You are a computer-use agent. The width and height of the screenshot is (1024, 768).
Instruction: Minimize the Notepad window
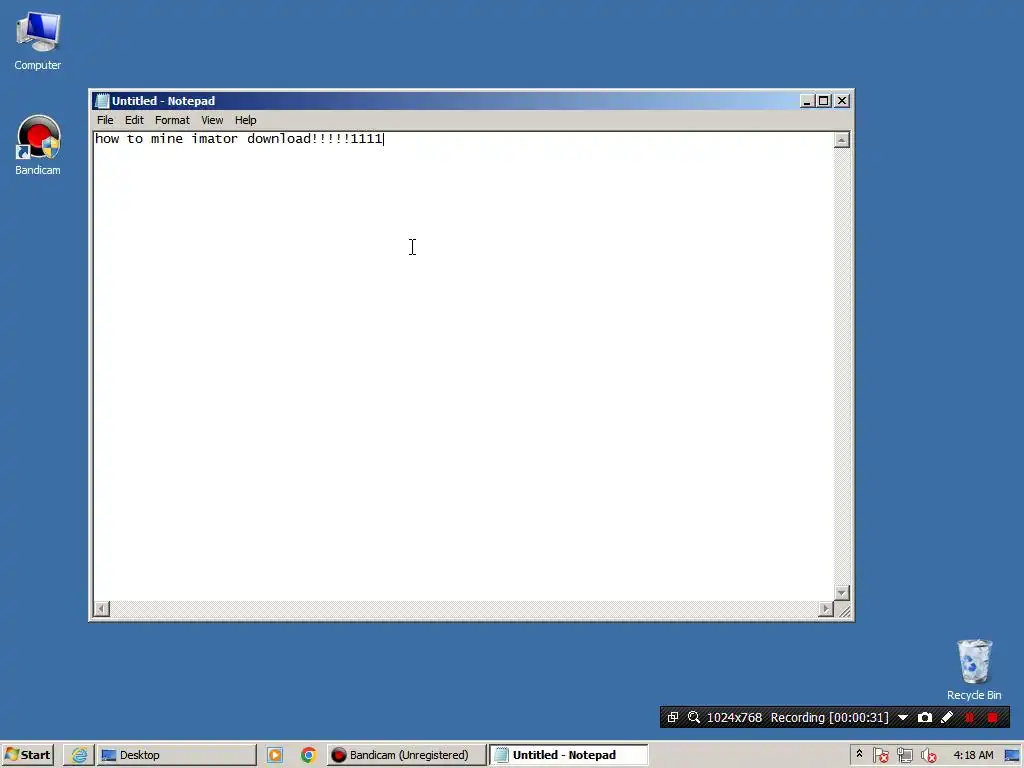click(807, 101)
